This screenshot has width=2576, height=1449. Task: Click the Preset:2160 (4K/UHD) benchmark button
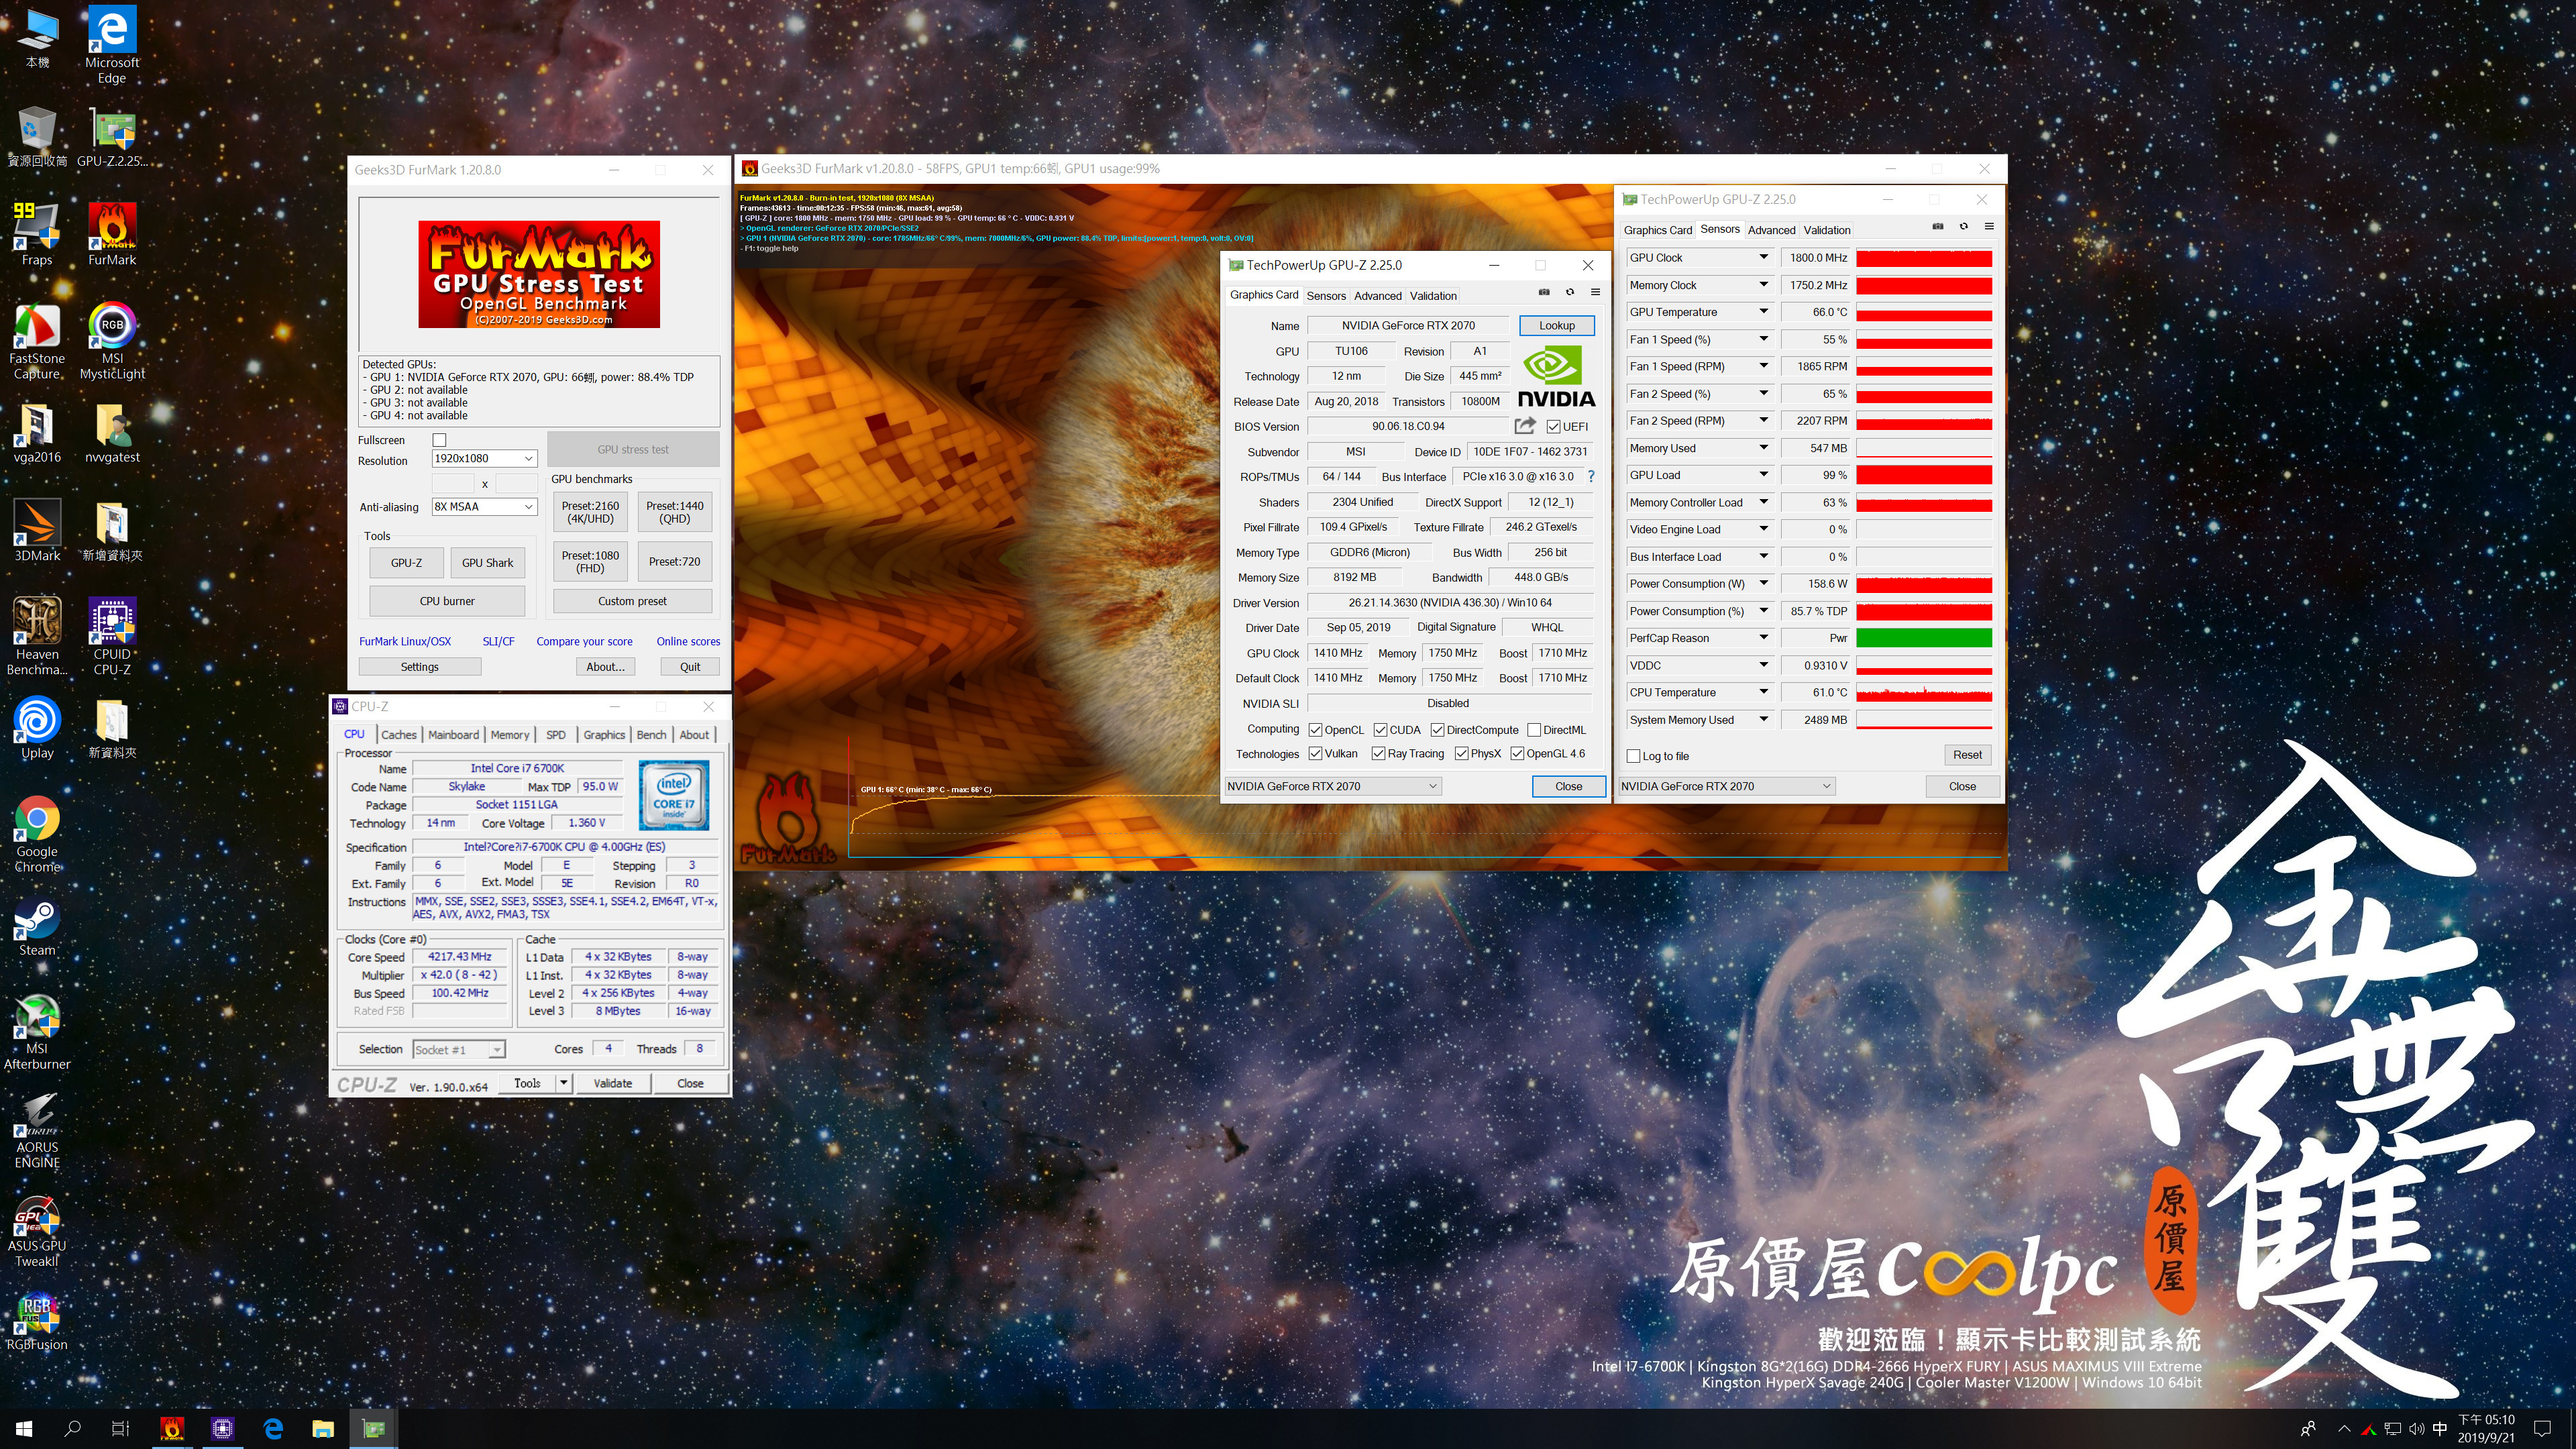[x=590, y=512]
